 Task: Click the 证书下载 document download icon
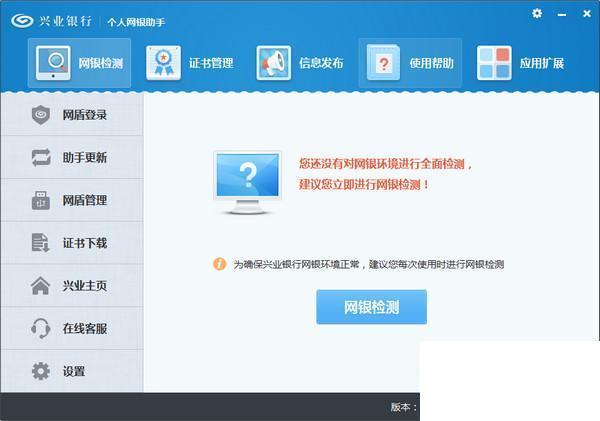point(41,243)
